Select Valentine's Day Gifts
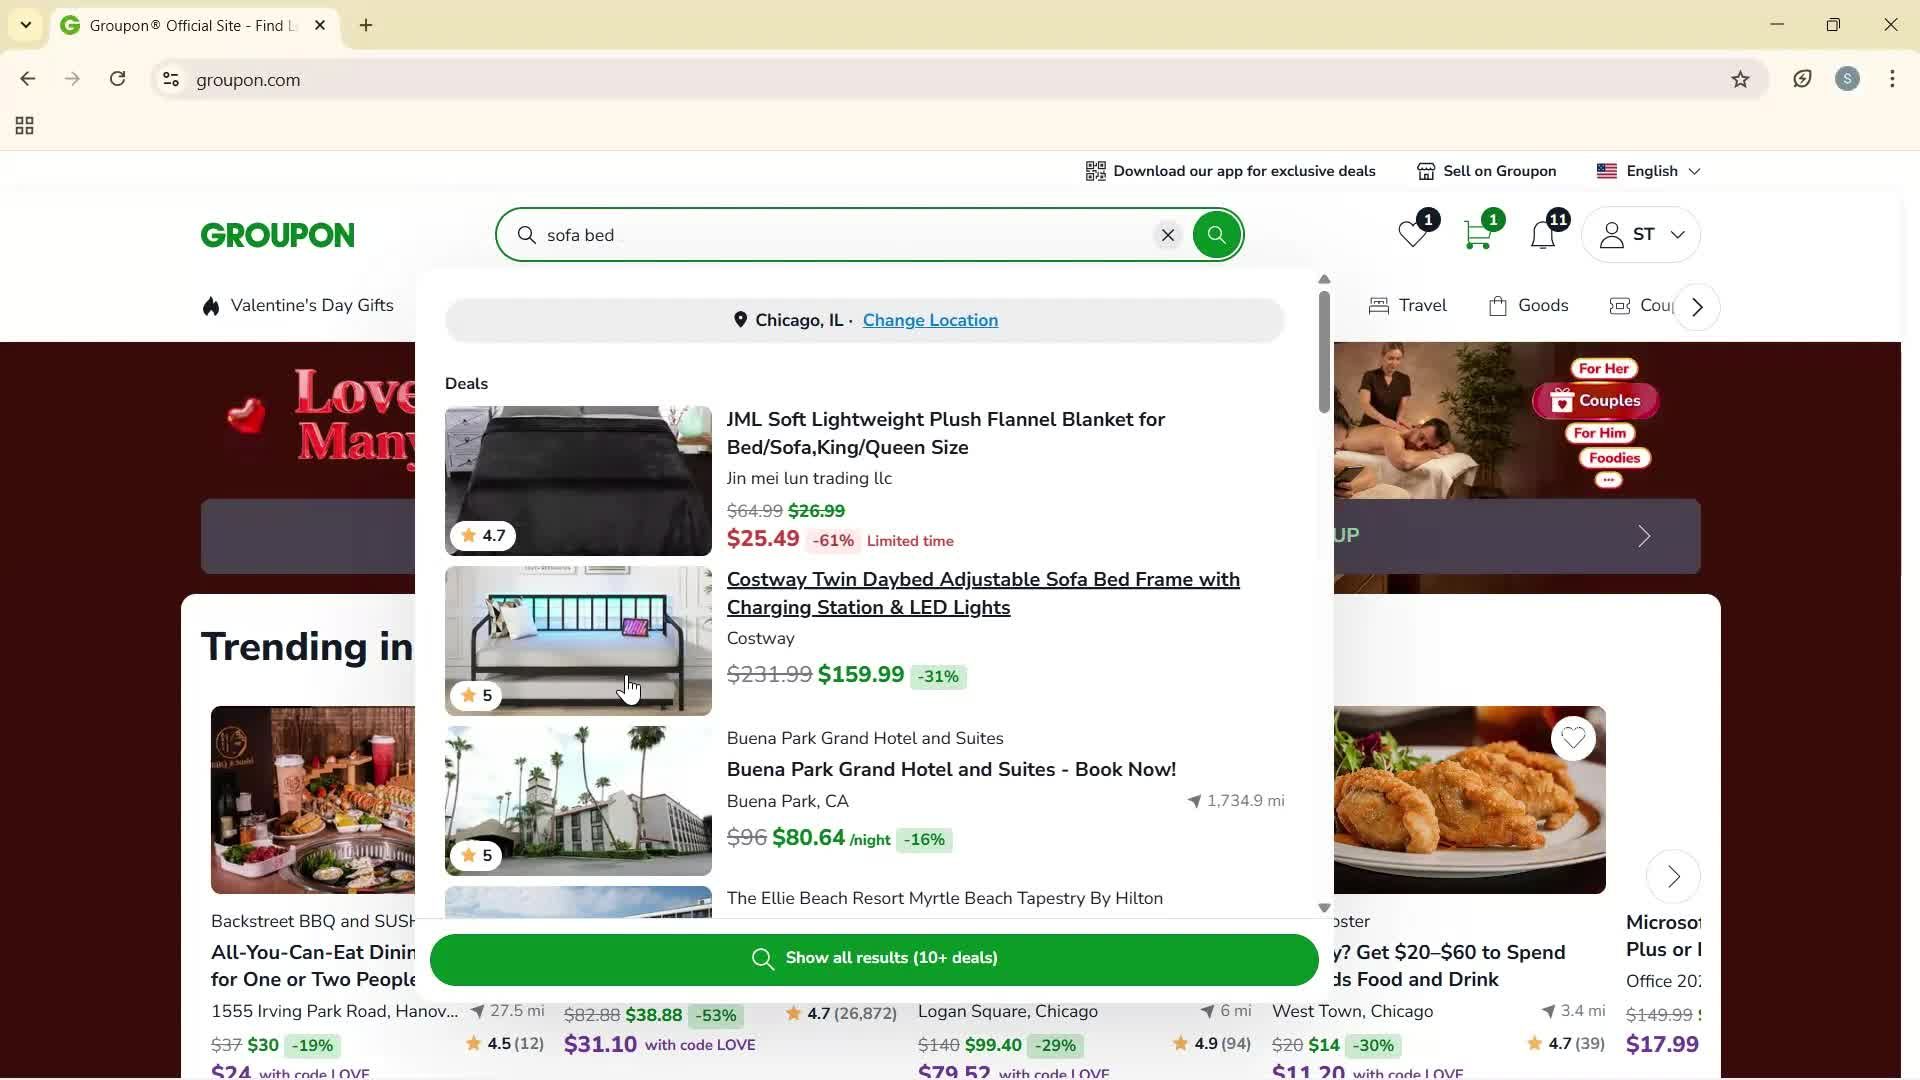Screen dimensions: 1920x1080 pos(310,305)
